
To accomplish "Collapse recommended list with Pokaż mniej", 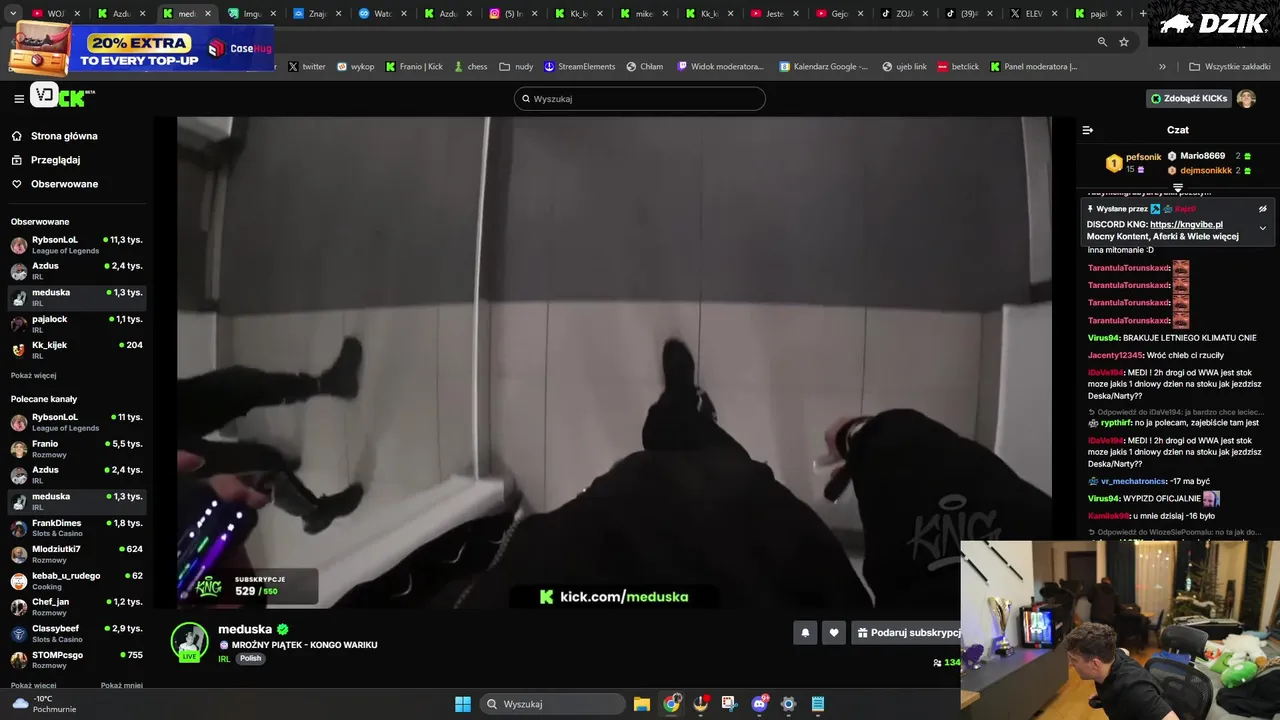I will click(122, 686).
